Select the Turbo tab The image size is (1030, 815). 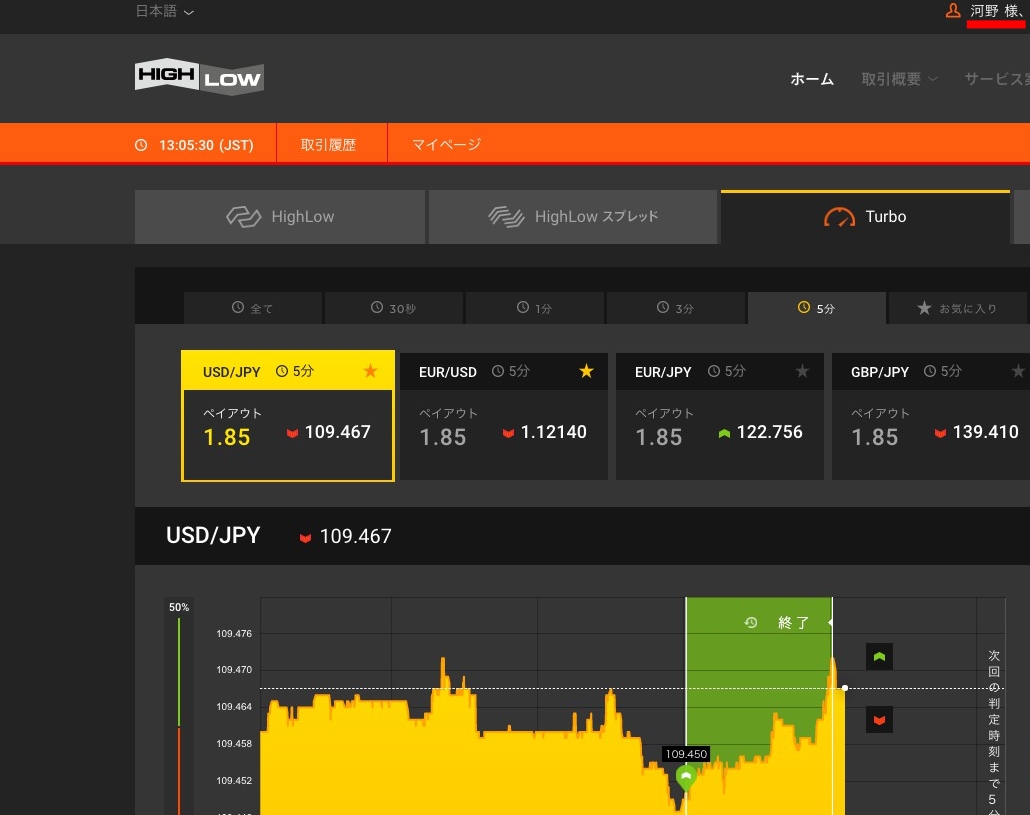click(865, 217)
